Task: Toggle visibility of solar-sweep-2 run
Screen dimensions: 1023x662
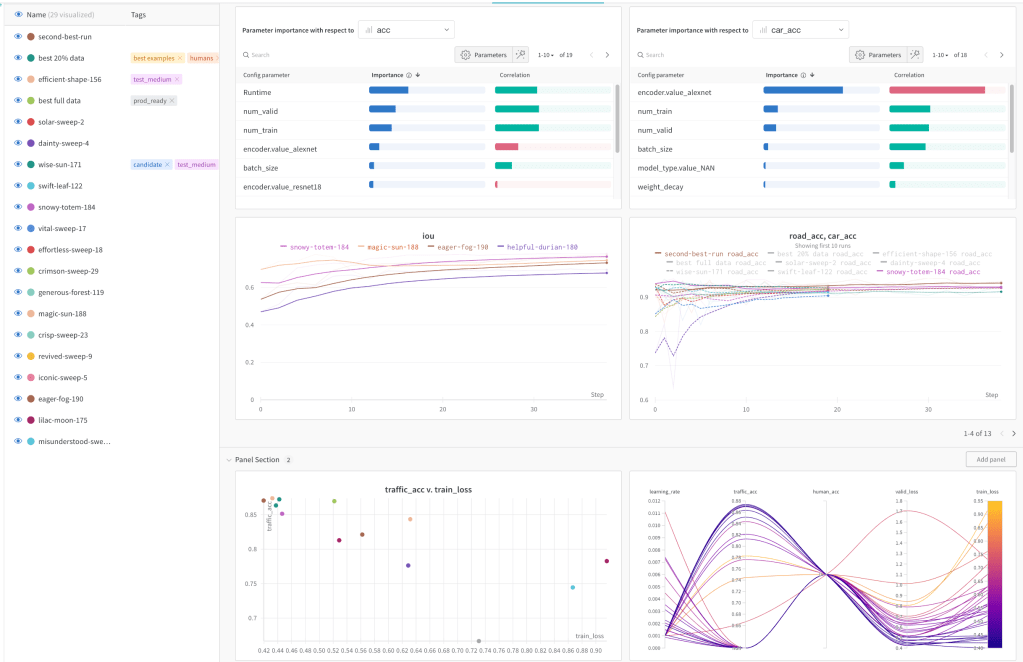Action: click(18, 122)
